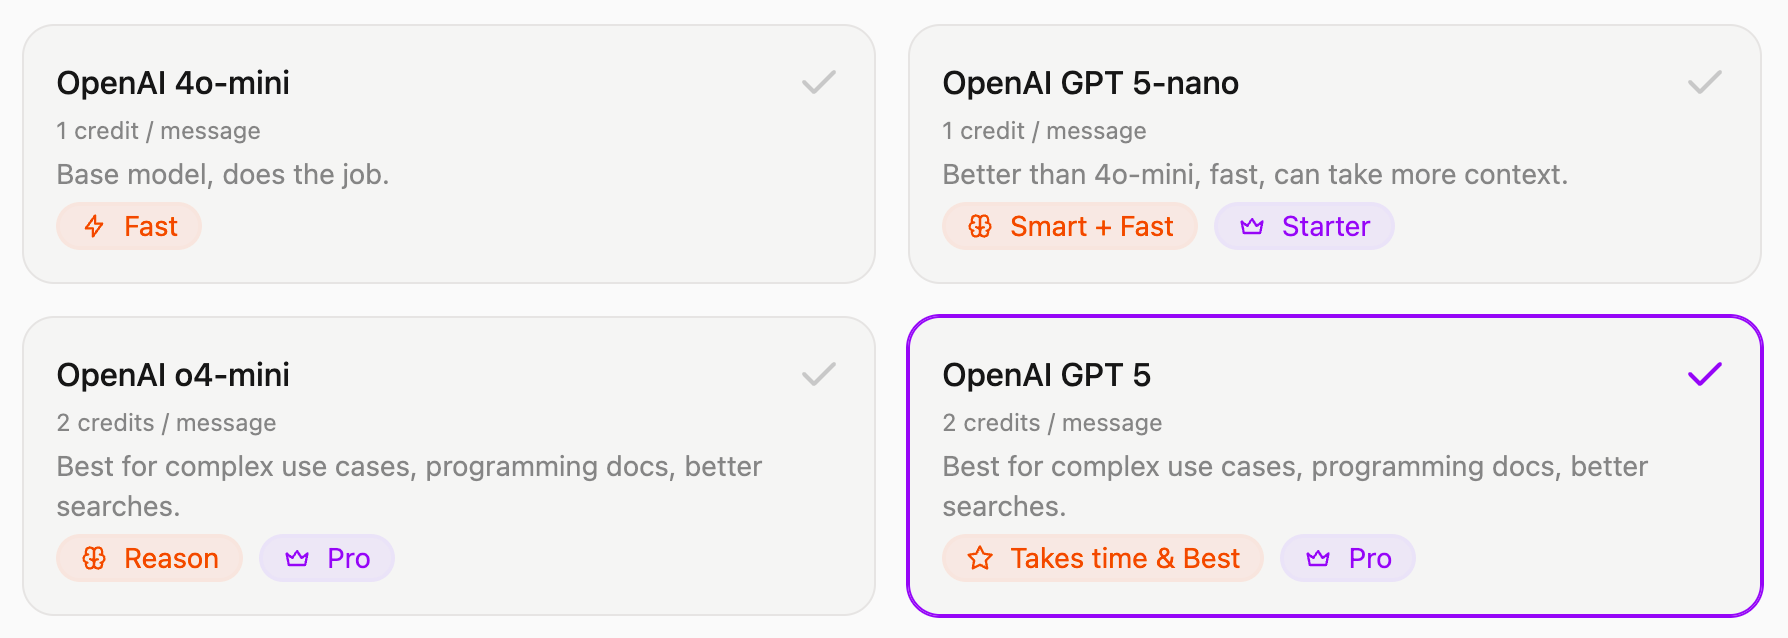Click 'Base model, does the job.' description
The height and width of the screenshot is (638, 1788).
(222, 175)
